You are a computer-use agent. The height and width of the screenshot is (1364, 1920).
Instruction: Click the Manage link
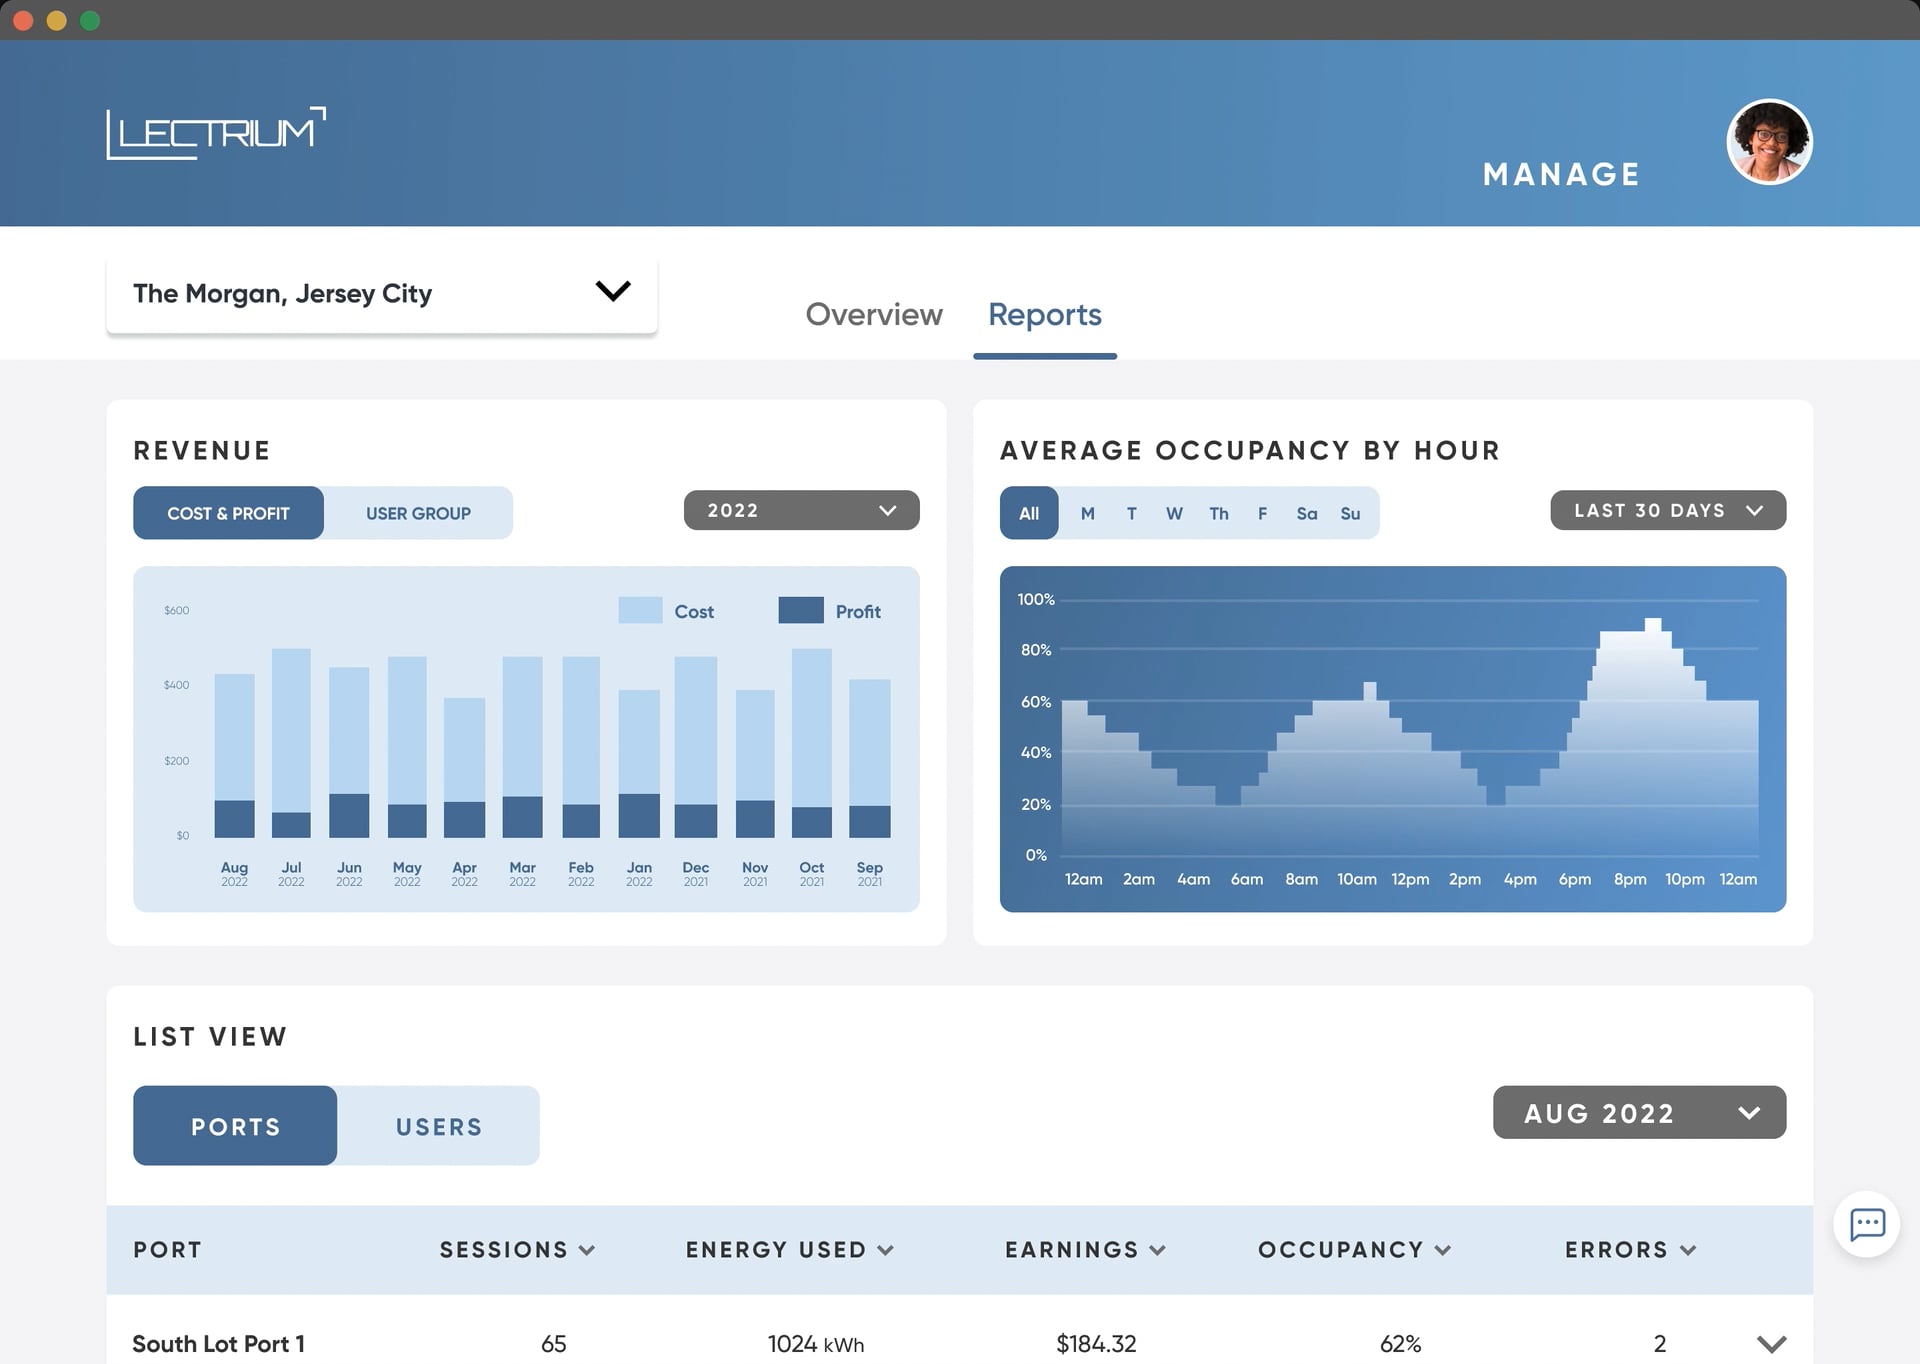coord(1560,173)
